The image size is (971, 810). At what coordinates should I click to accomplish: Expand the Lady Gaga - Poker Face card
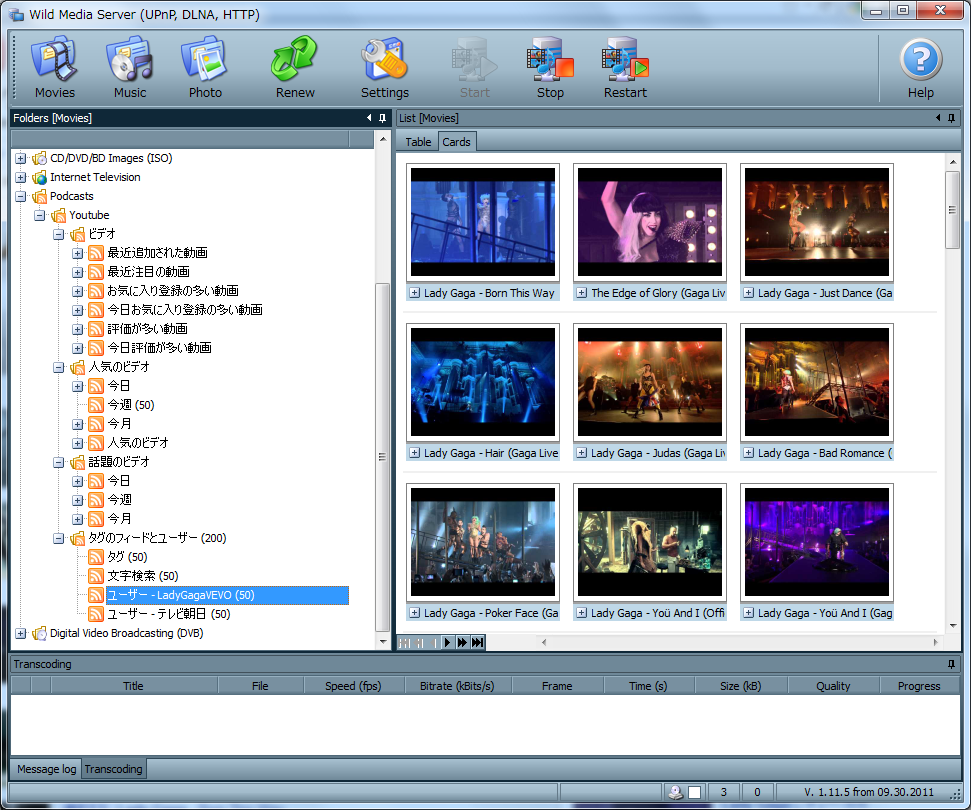coord(414,612)
